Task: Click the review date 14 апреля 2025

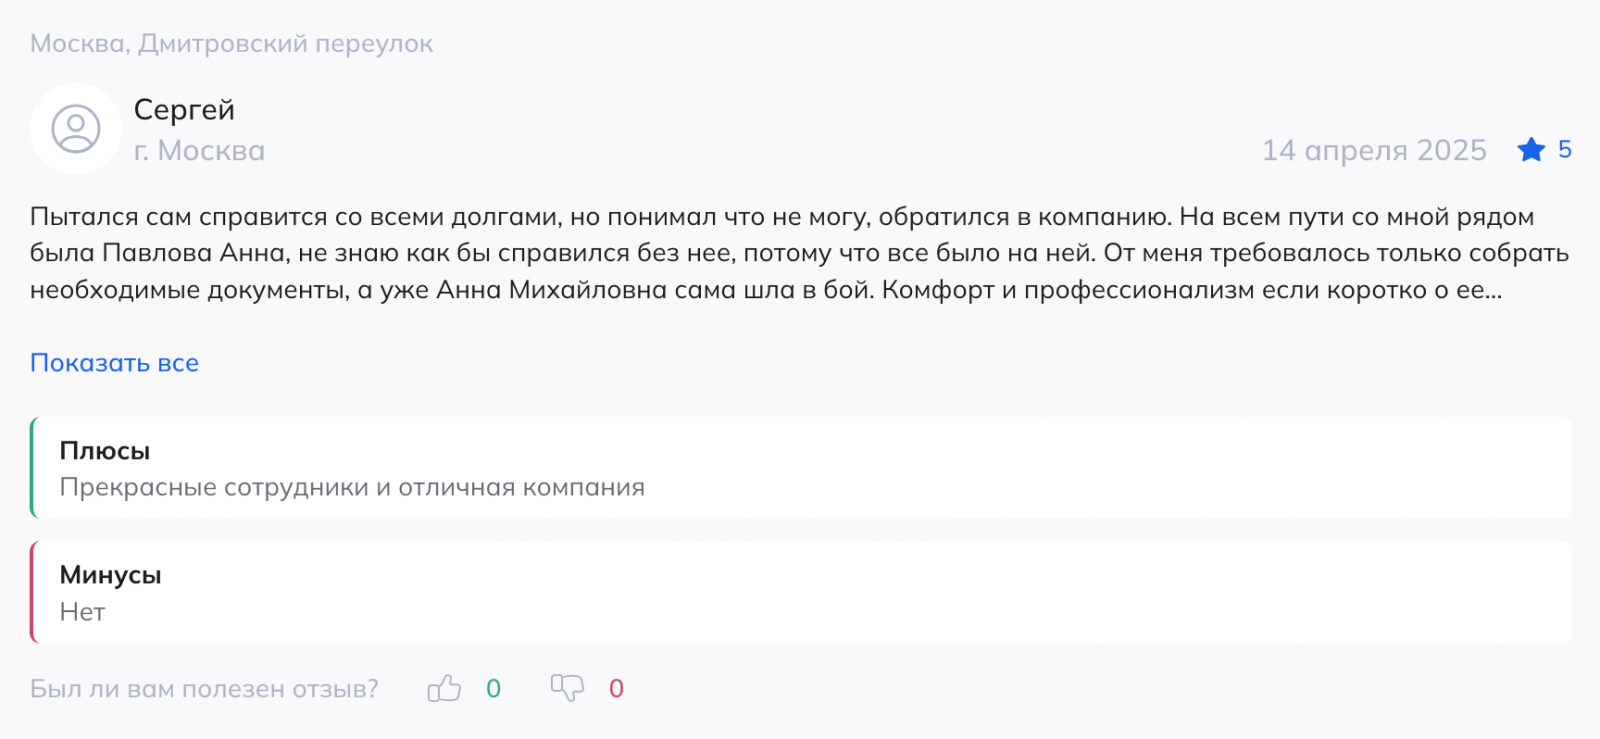Action: 1374,150
